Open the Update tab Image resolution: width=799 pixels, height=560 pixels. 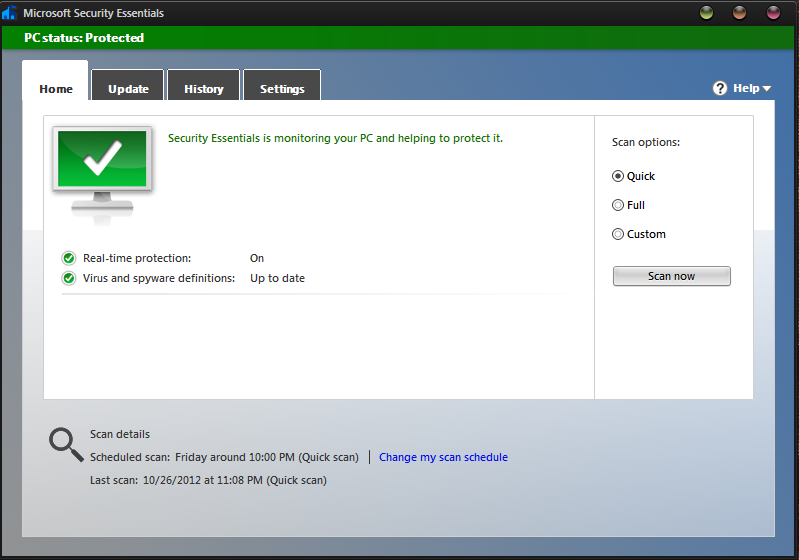coord(128,85)
